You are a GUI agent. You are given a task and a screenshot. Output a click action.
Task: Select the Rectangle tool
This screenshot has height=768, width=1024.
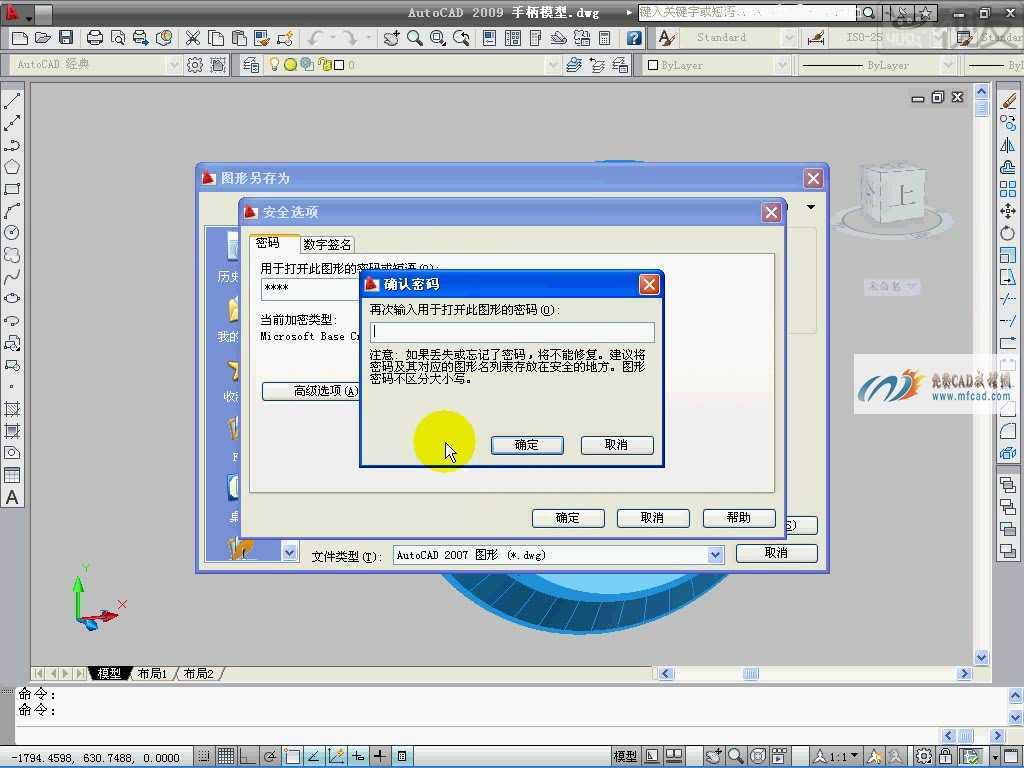[x=12, y=189]
